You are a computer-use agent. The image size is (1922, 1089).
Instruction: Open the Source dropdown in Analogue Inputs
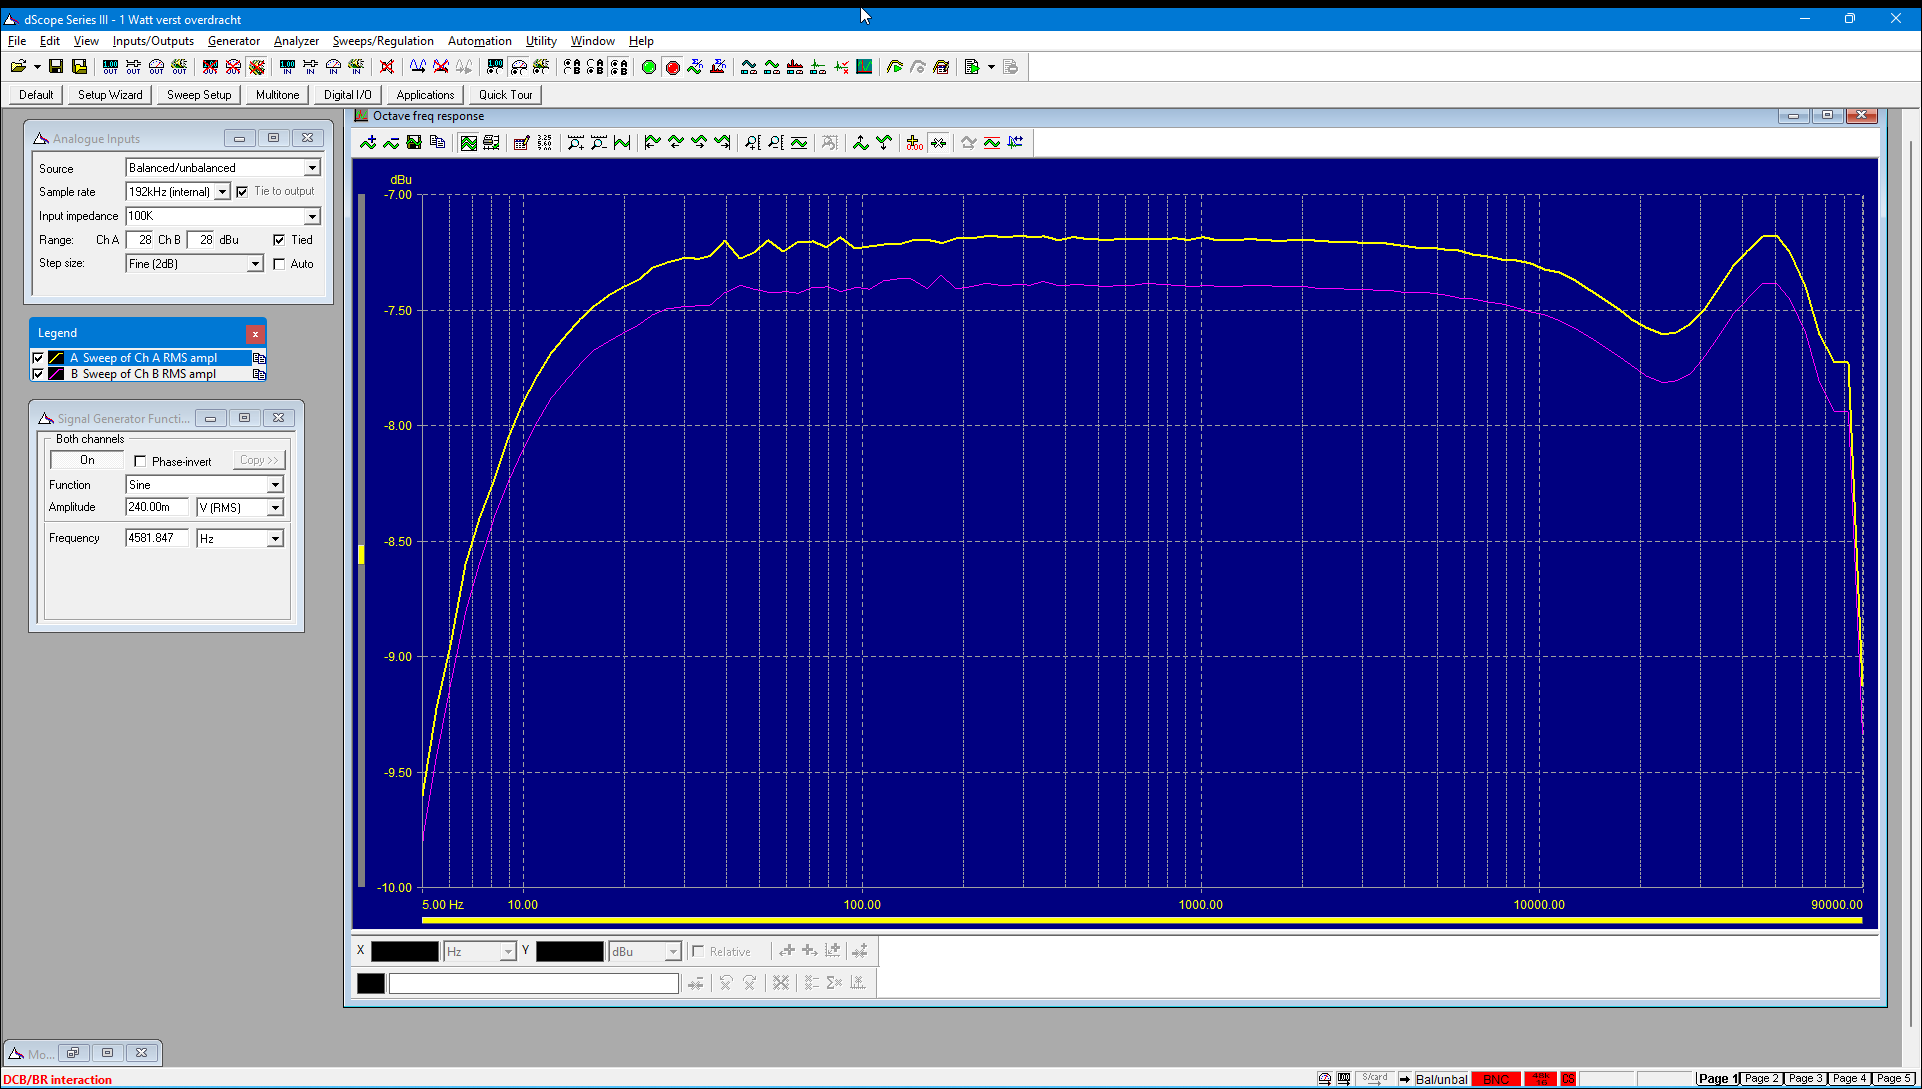point(312,168)
